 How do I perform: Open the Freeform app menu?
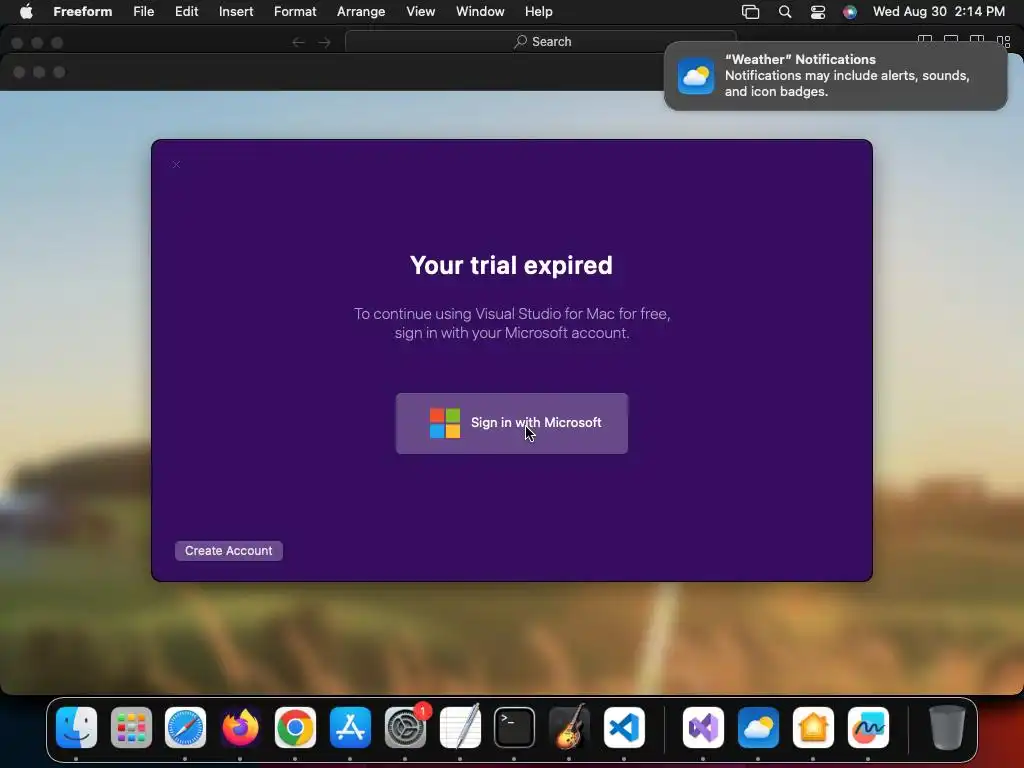click(82, 12)
